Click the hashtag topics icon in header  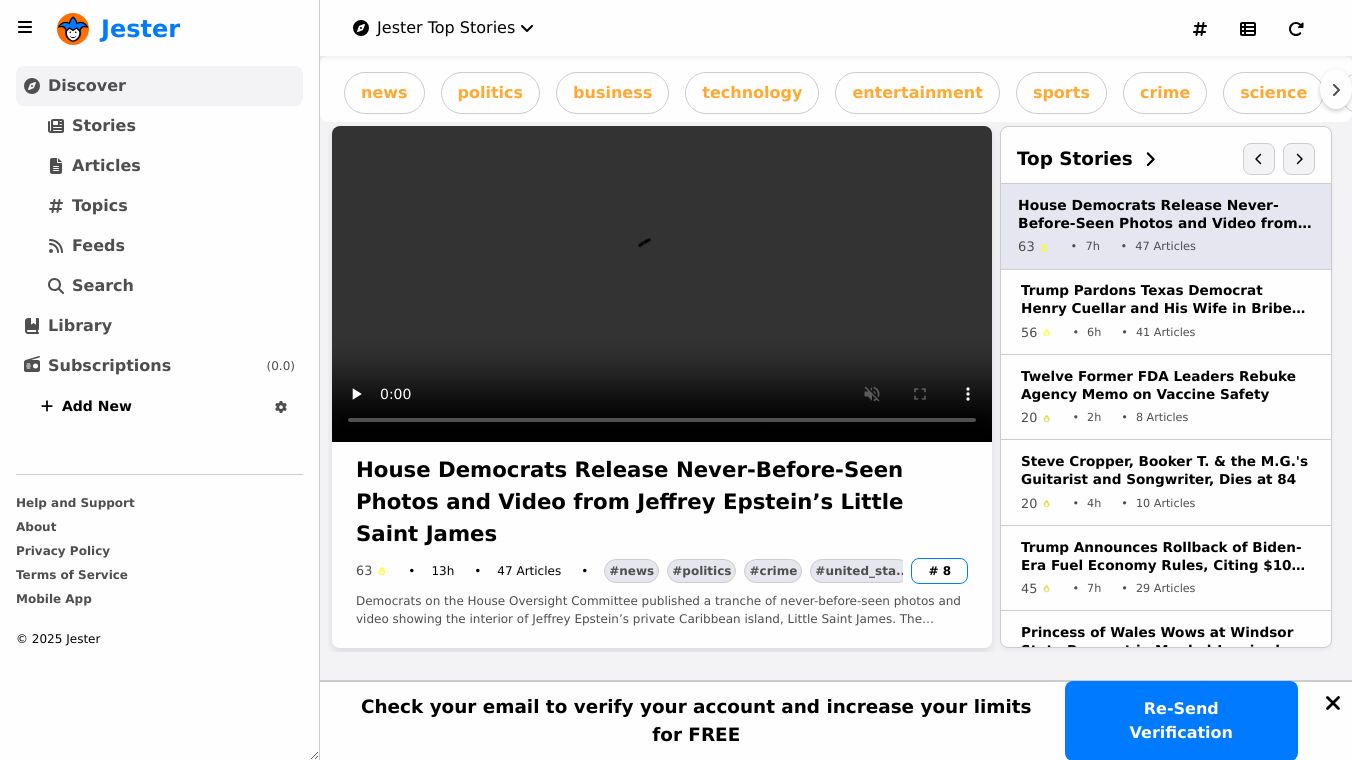1200,29
